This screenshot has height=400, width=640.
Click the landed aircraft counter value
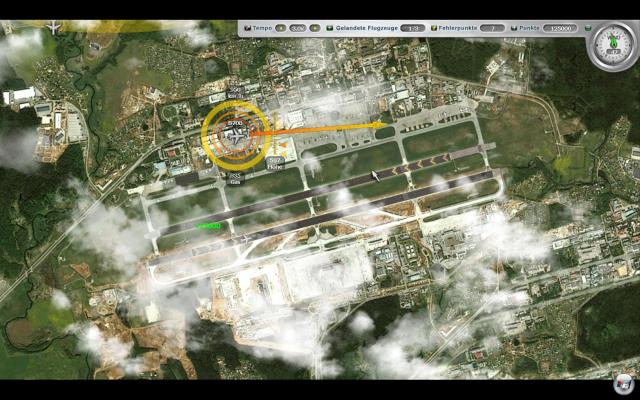click(x=413, y=28)
